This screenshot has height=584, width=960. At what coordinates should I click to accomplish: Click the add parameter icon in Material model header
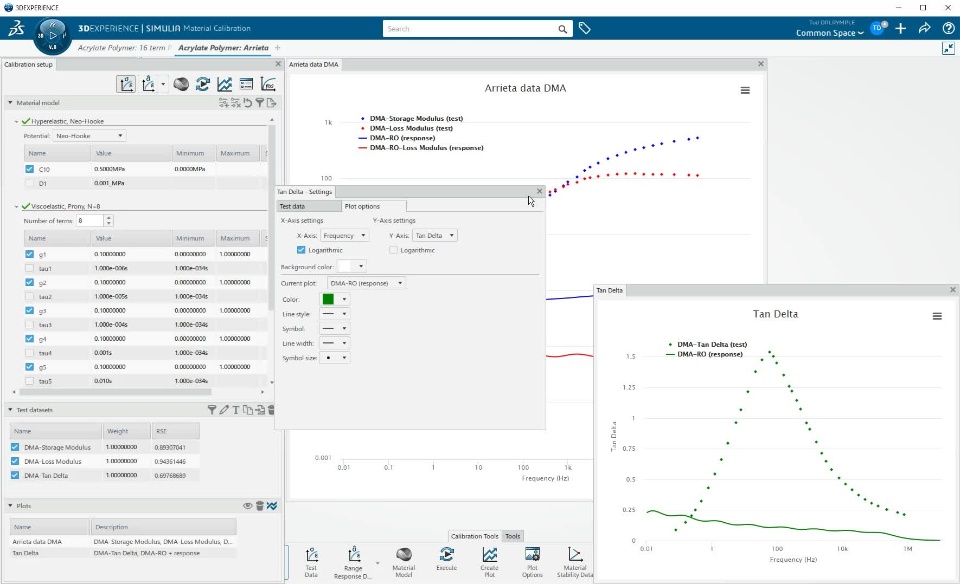pos(223,103)
